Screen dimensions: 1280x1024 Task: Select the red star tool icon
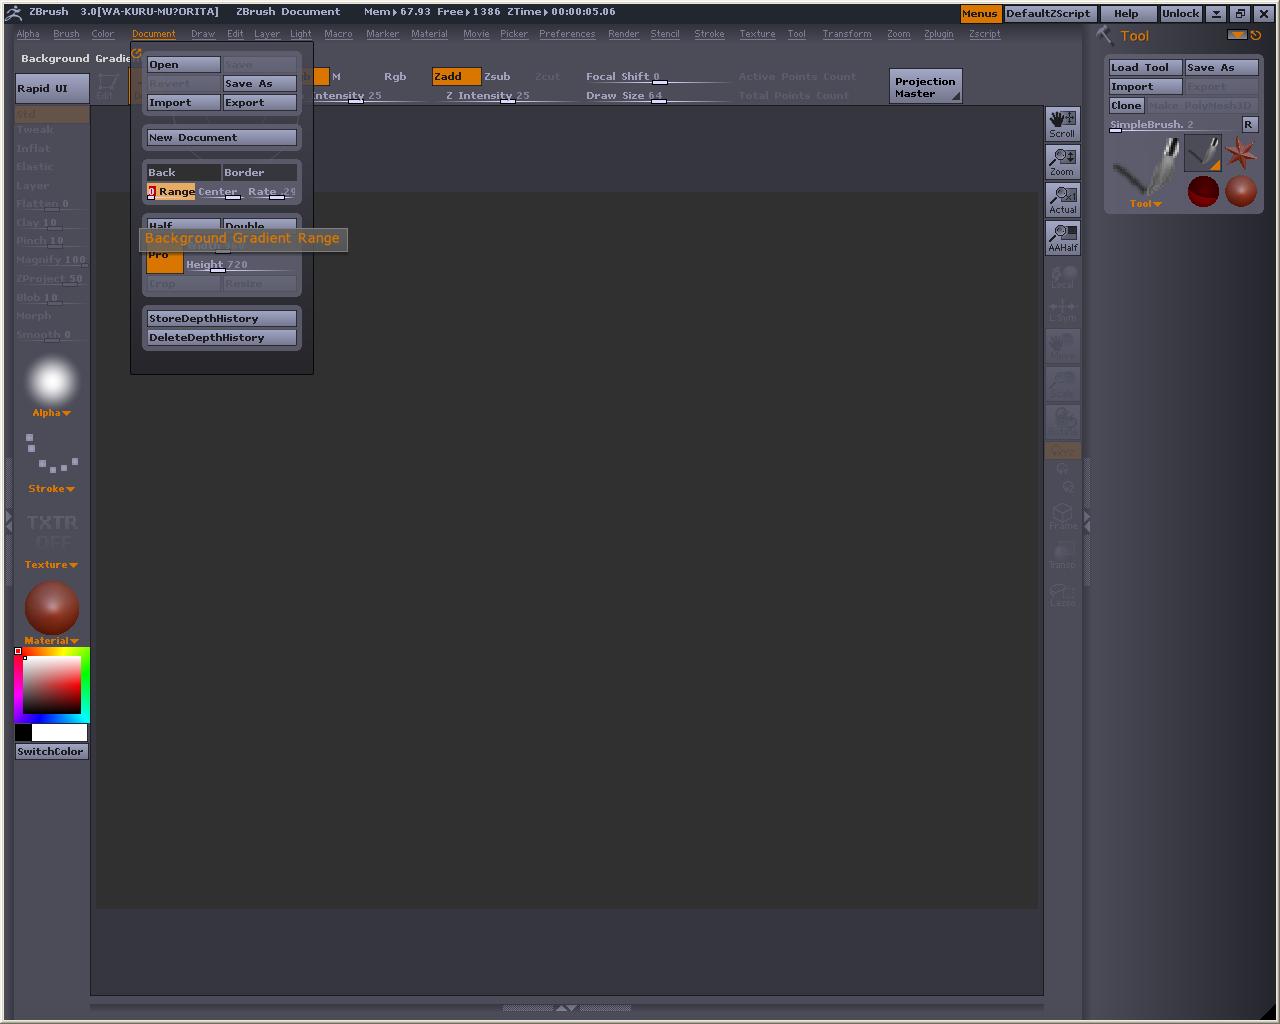click(1241, 154)
